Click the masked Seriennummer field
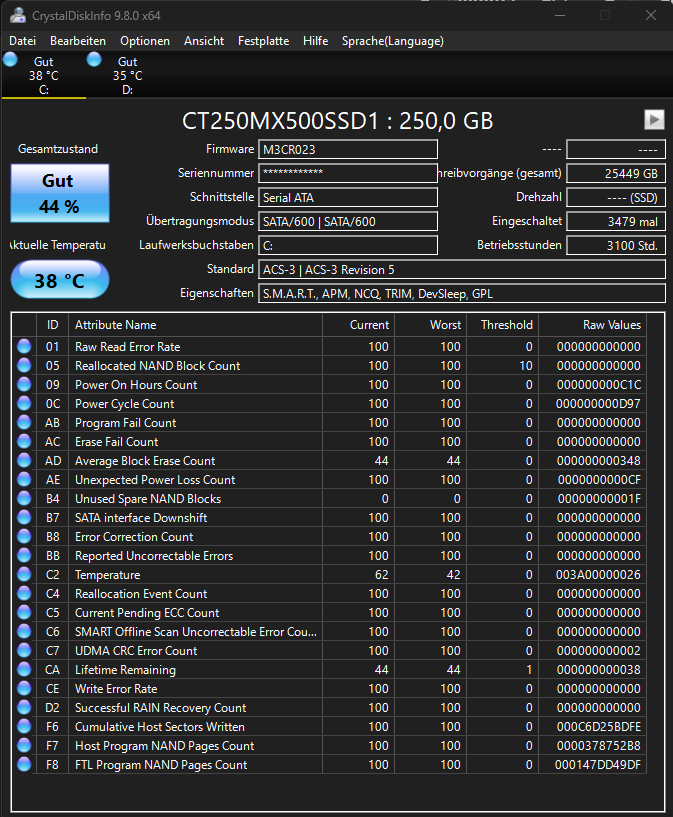Viewport: 673px width, 817px height. pyautogui.click(x=347, y=174)
